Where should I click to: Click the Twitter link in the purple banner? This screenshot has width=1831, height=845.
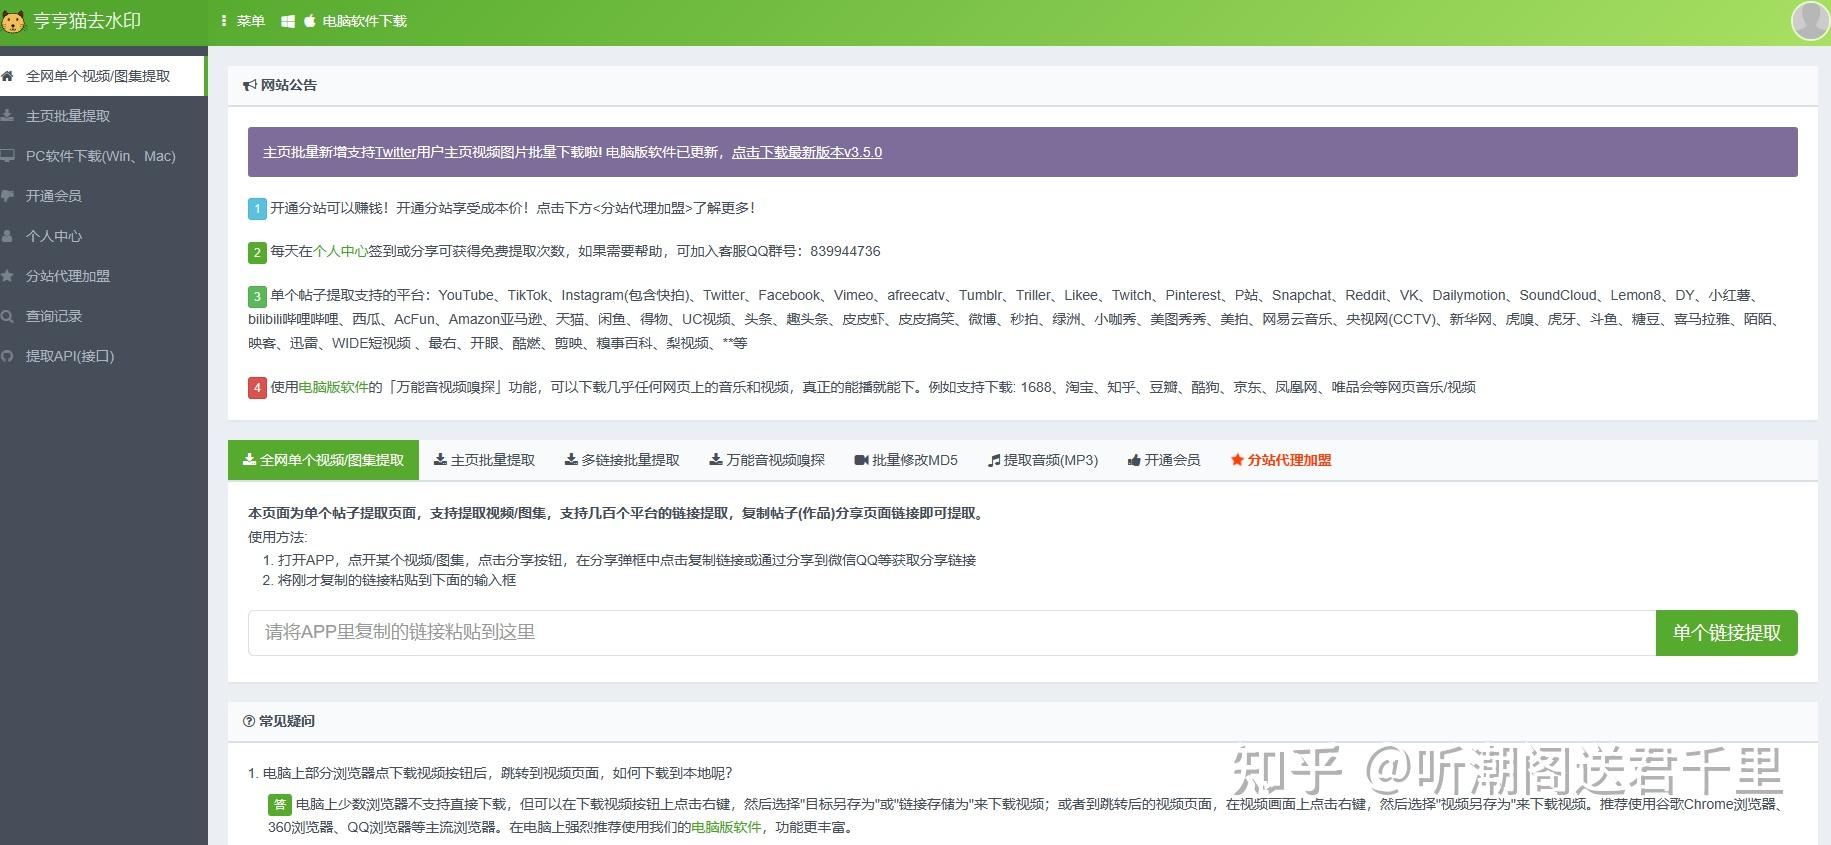396,152
